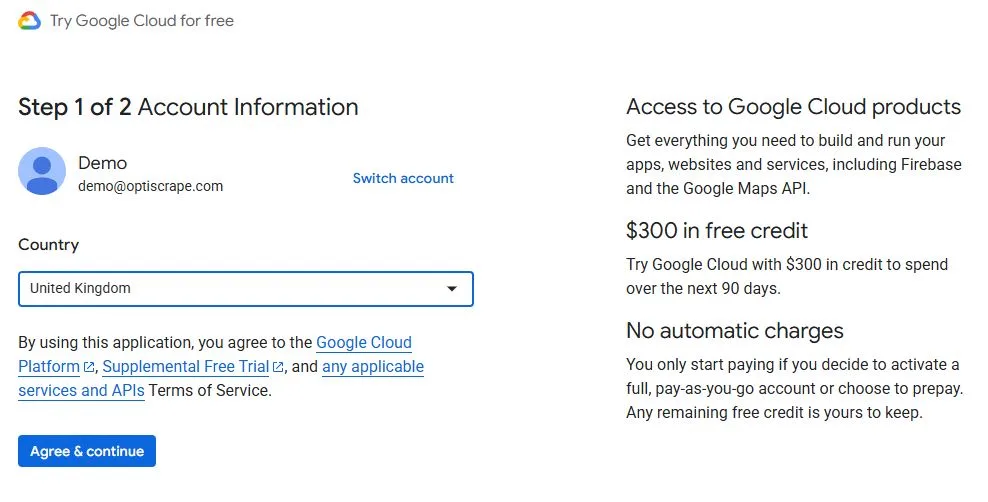Open the Google Cloud Platform terms link

tap(363, 343)
